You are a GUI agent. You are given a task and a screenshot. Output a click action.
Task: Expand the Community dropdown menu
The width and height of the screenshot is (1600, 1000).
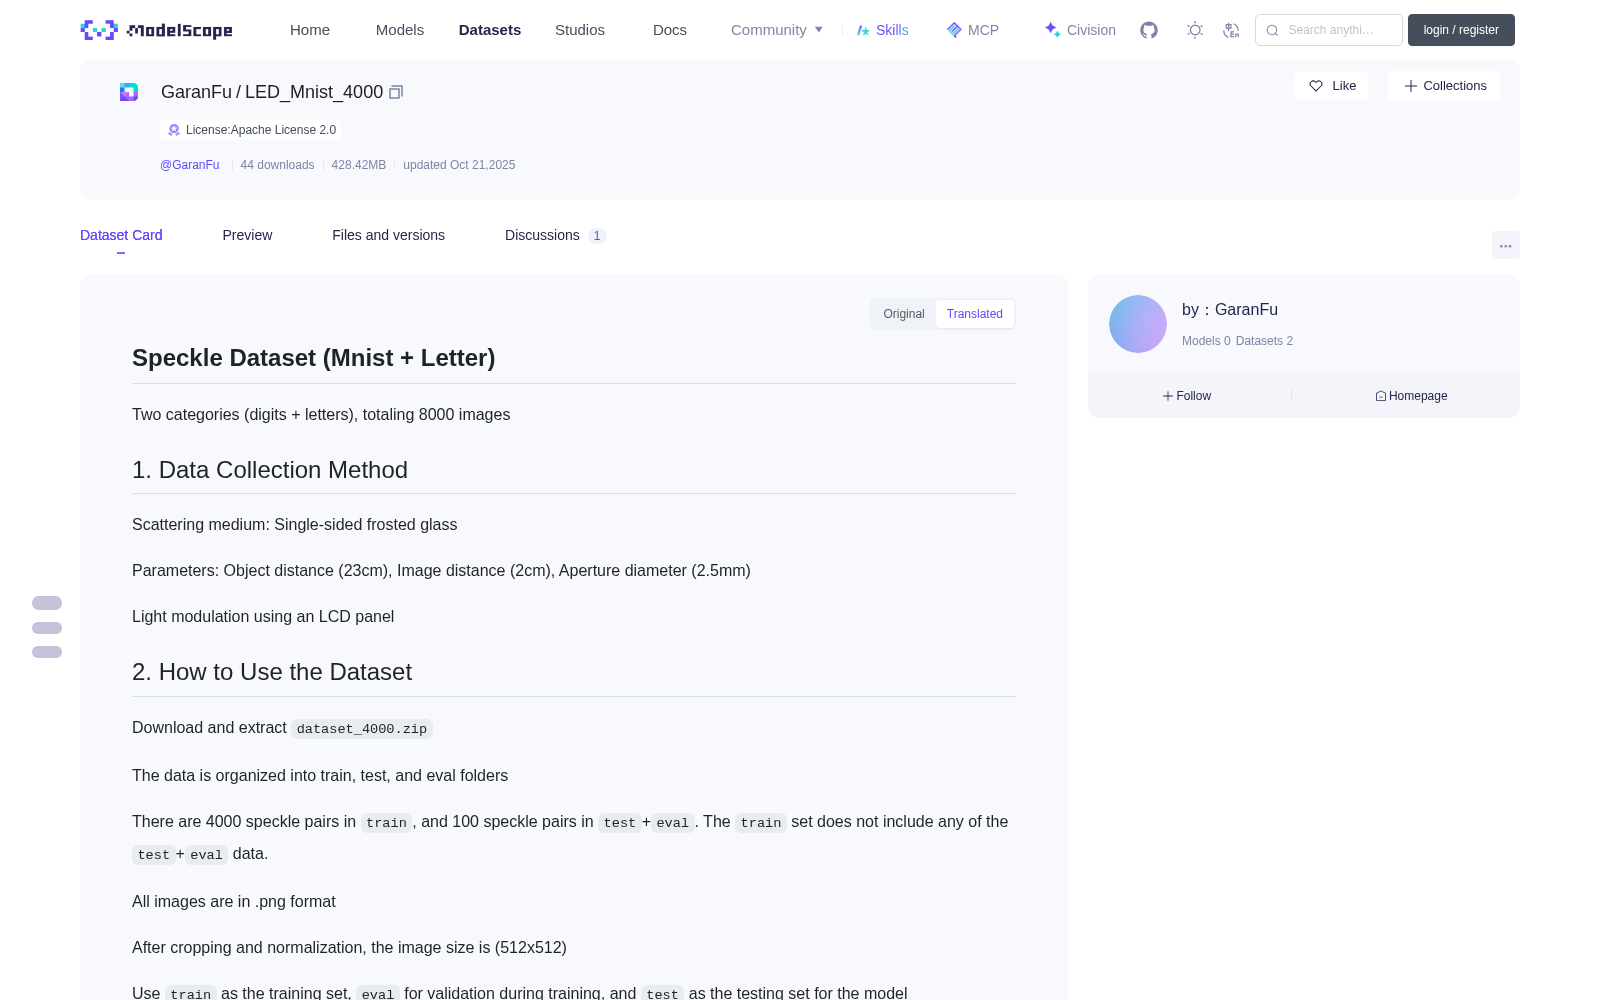pyautogui.click(x=777, y=30)
